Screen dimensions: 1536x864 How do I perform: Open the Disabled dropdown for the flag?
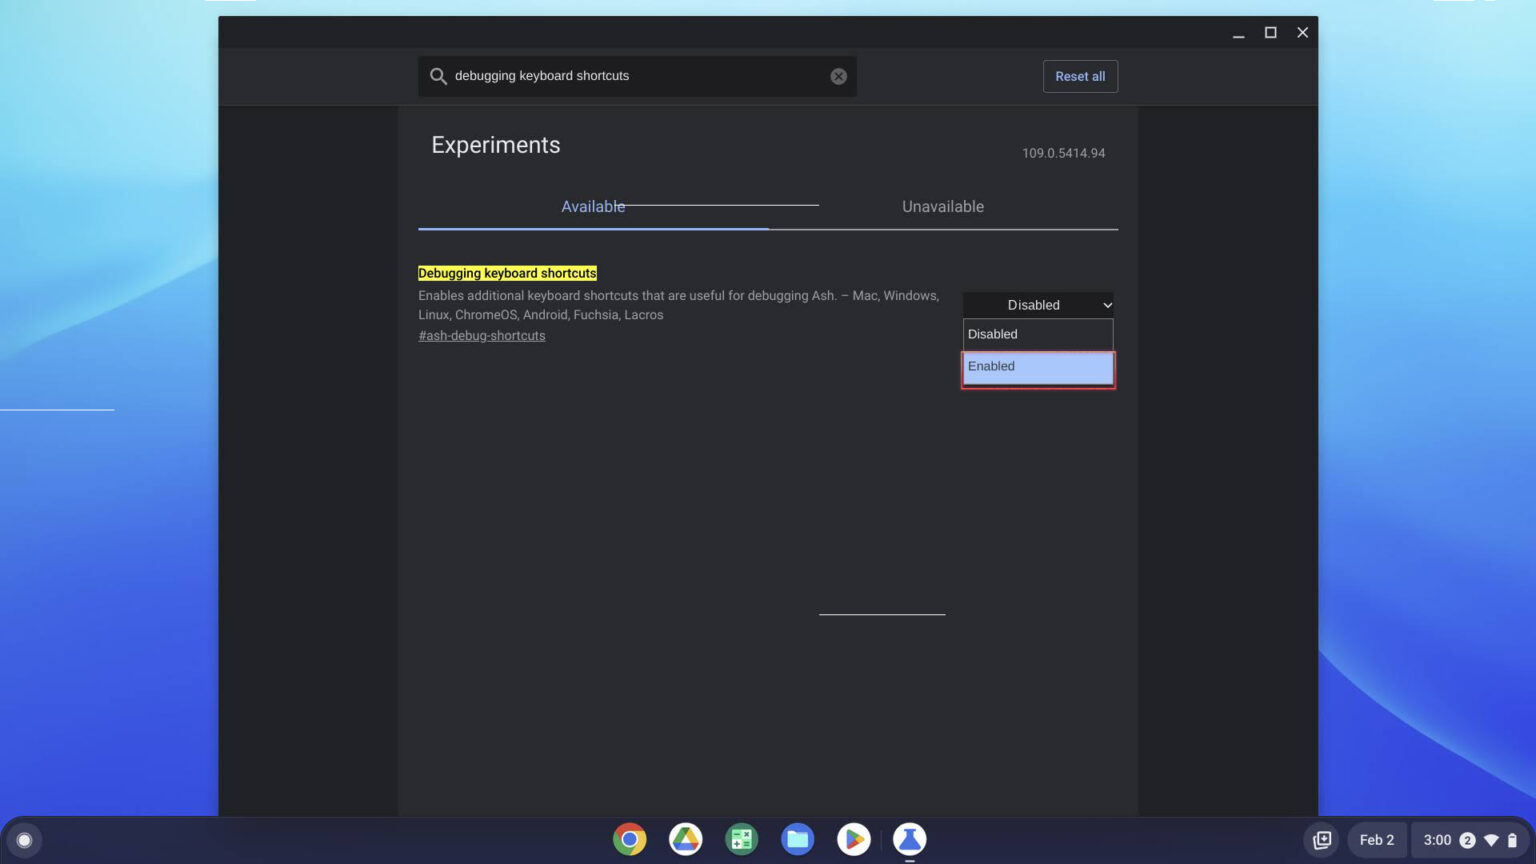[1037, 305]
